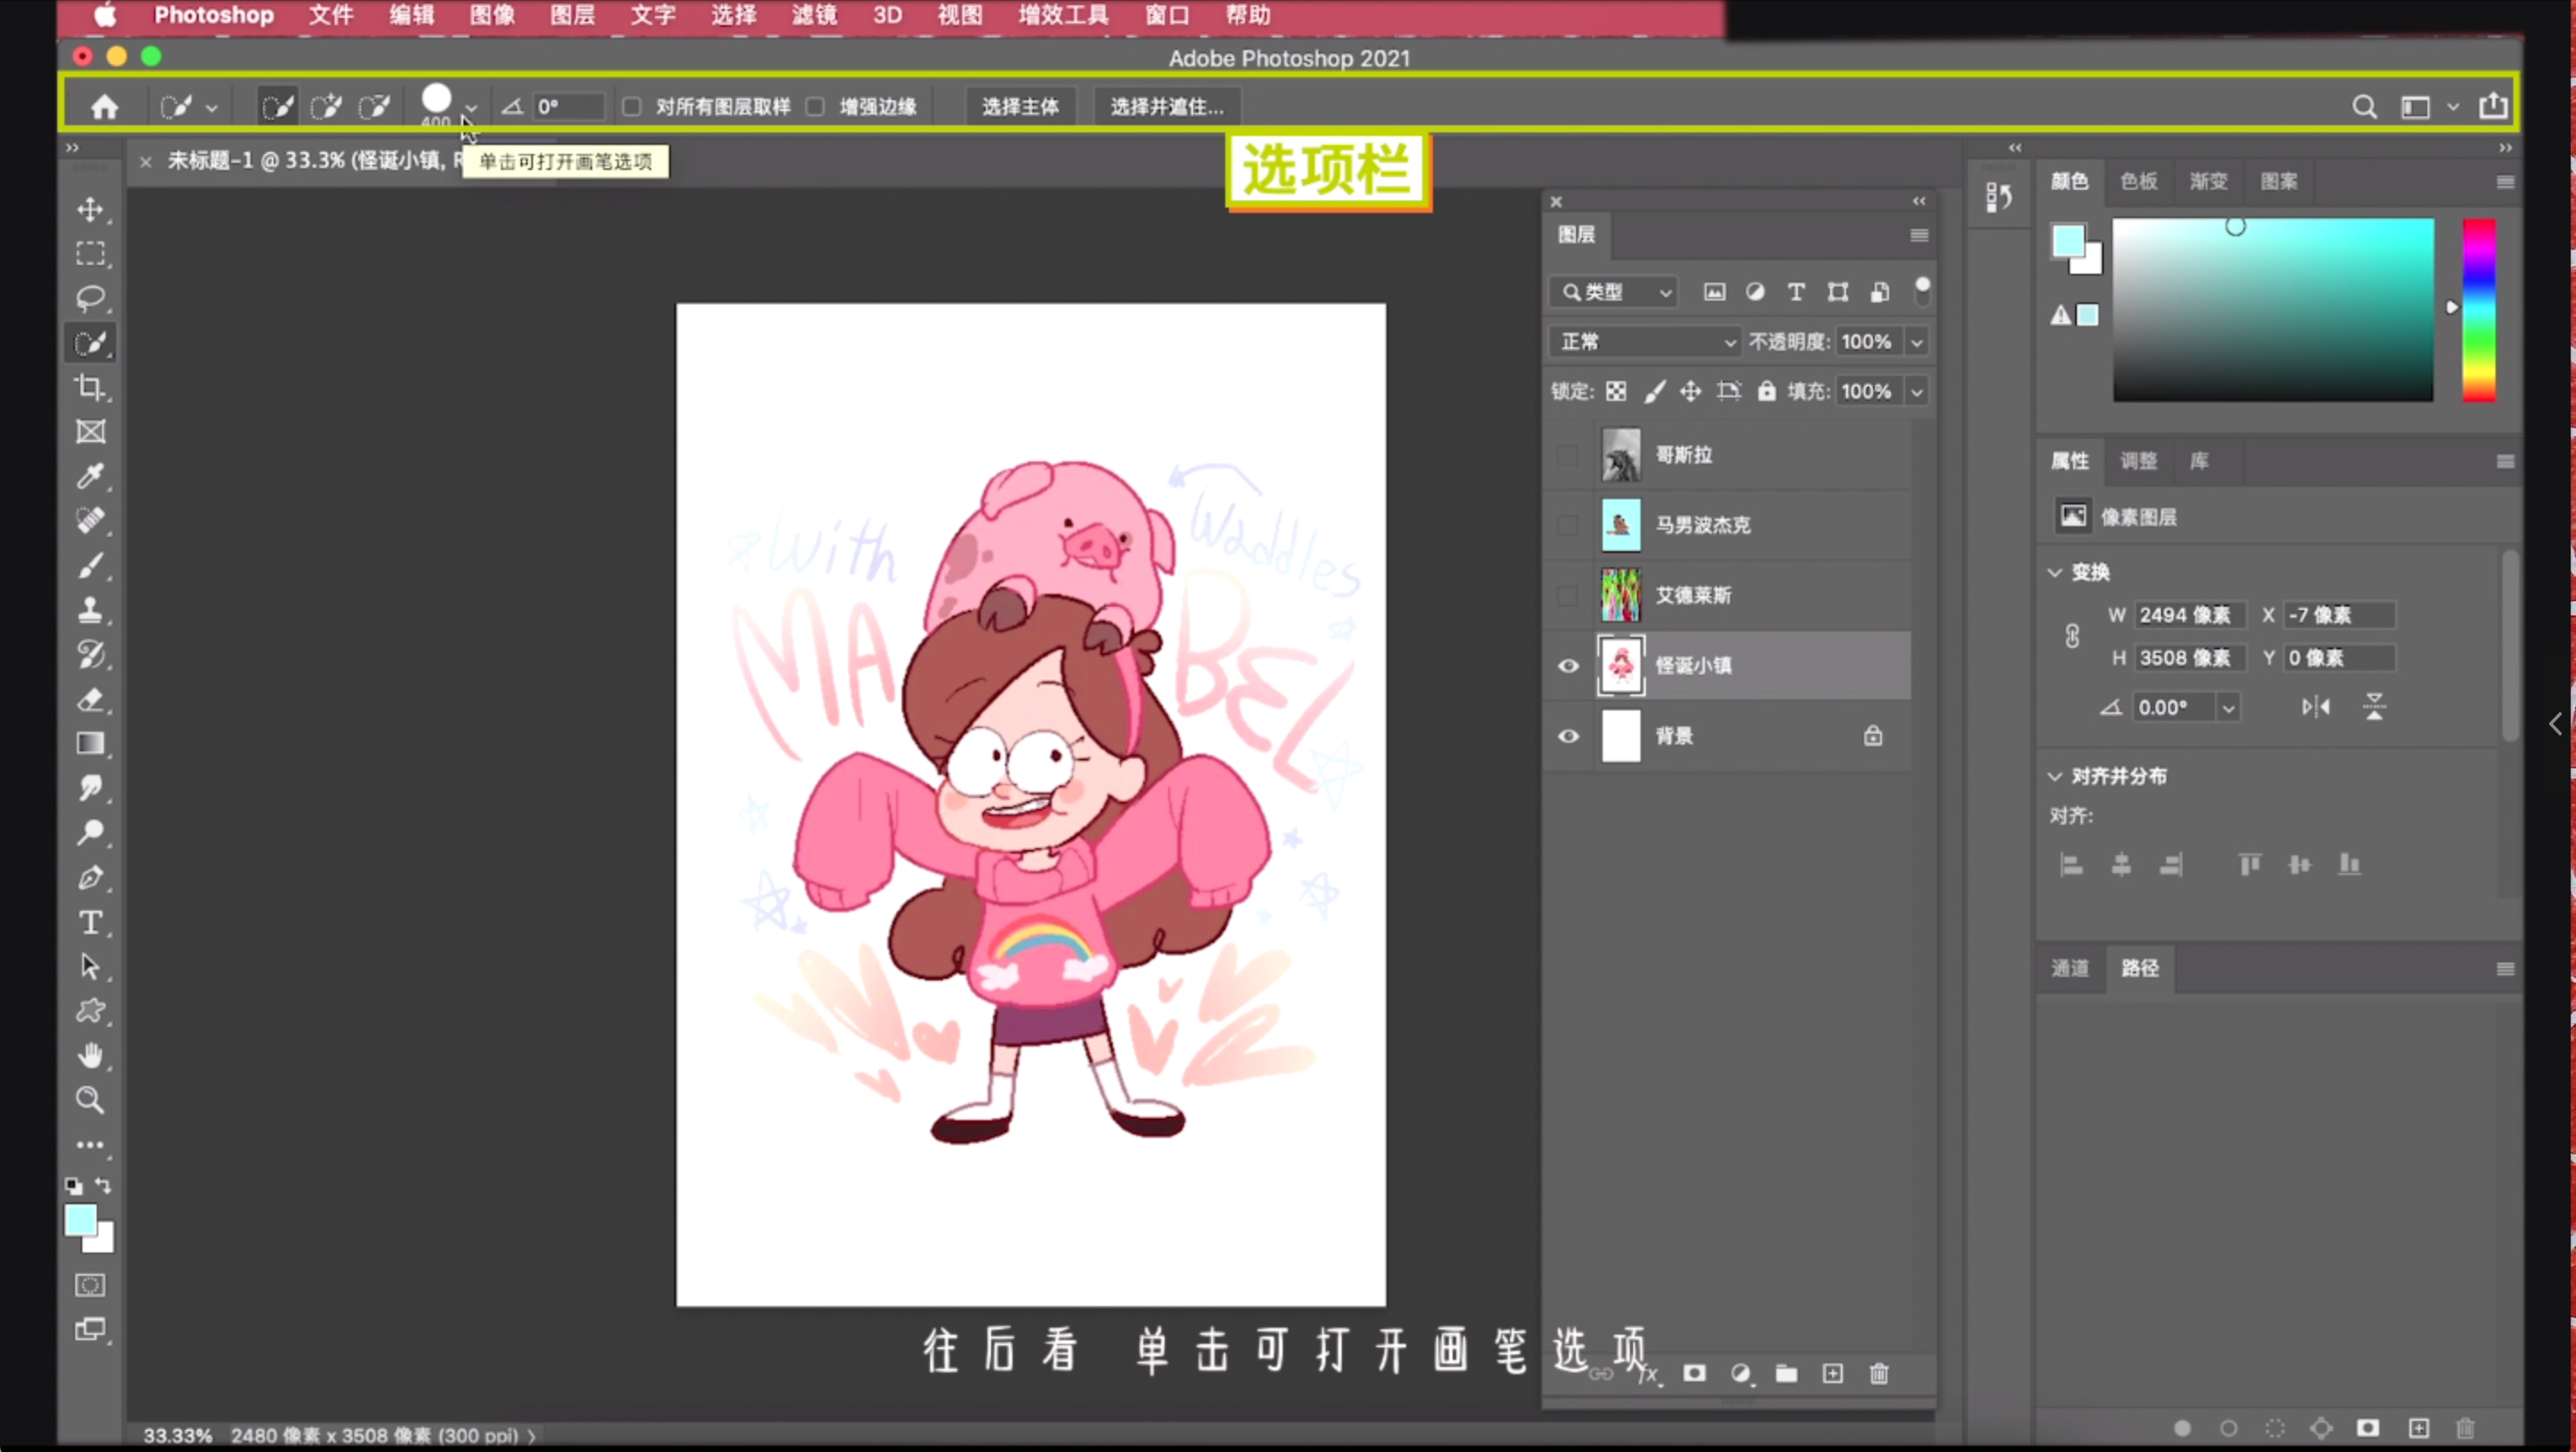Switch to the 通道 tab
This screenshot has height=1452, width=2576.
[2069, 968]
